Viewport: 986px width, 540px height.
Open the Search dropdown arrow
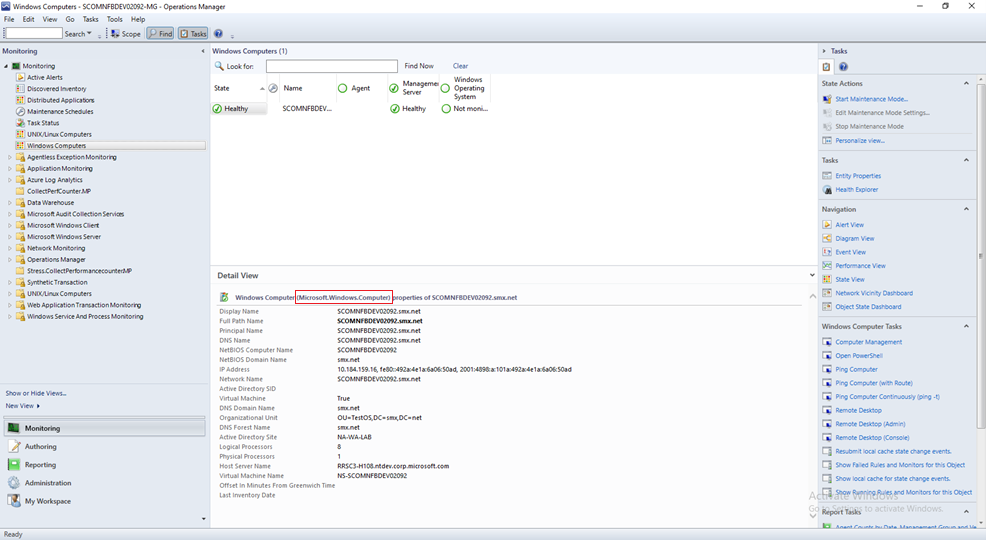[89, 33]
